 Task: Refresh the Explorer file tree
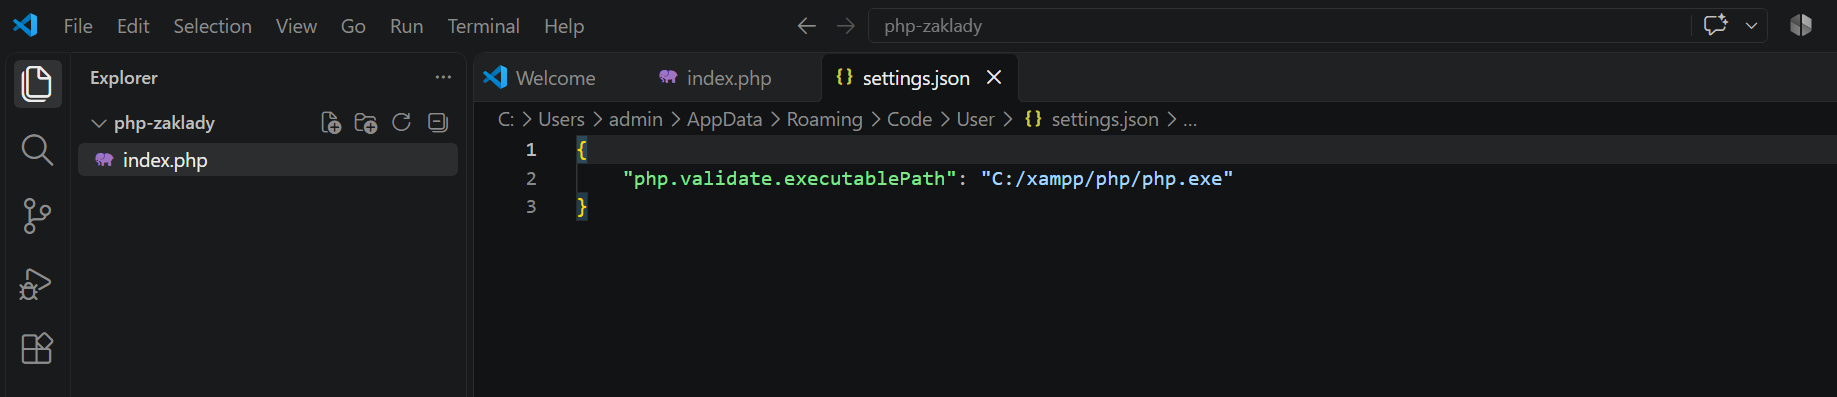point(401,123)
